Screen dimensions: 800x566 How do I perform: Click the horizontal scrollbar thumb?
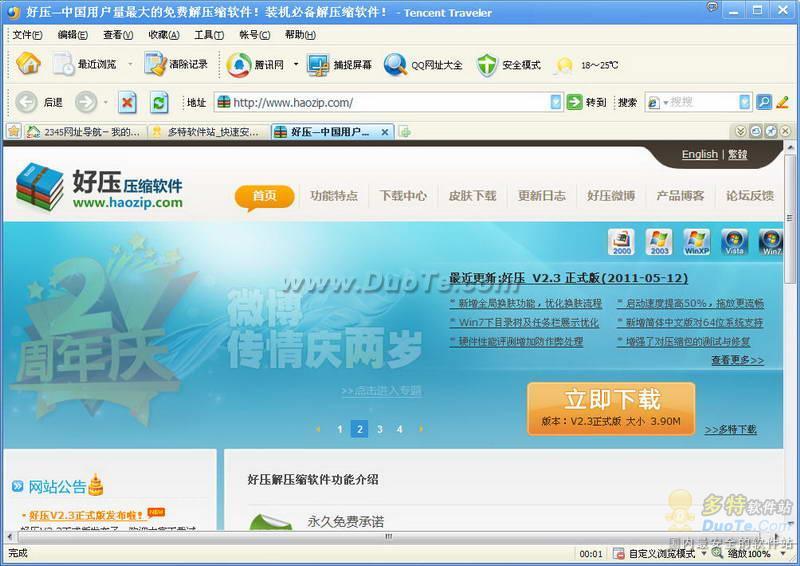click(x=388, y=536)
